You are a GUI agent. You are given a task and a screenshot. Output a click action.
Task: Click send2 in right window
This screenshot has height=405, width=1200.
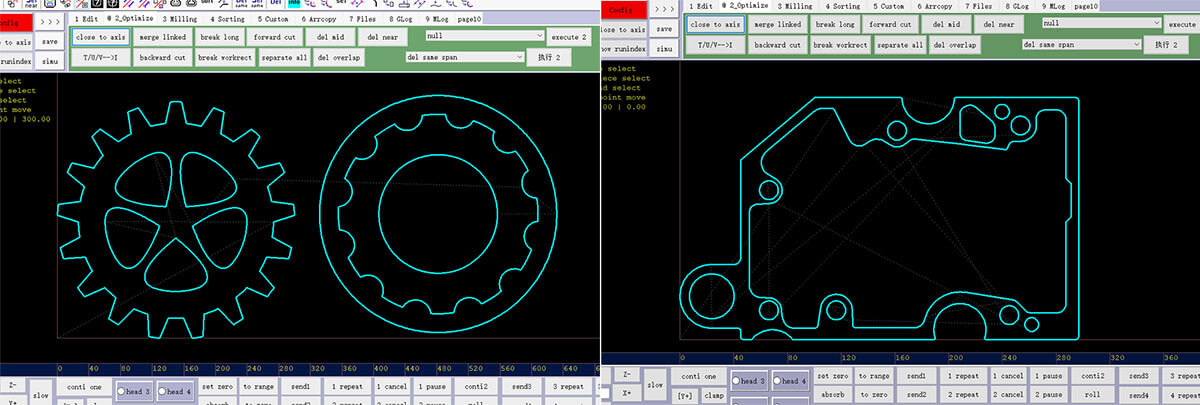pyautogui.click(x=917, y=395)
